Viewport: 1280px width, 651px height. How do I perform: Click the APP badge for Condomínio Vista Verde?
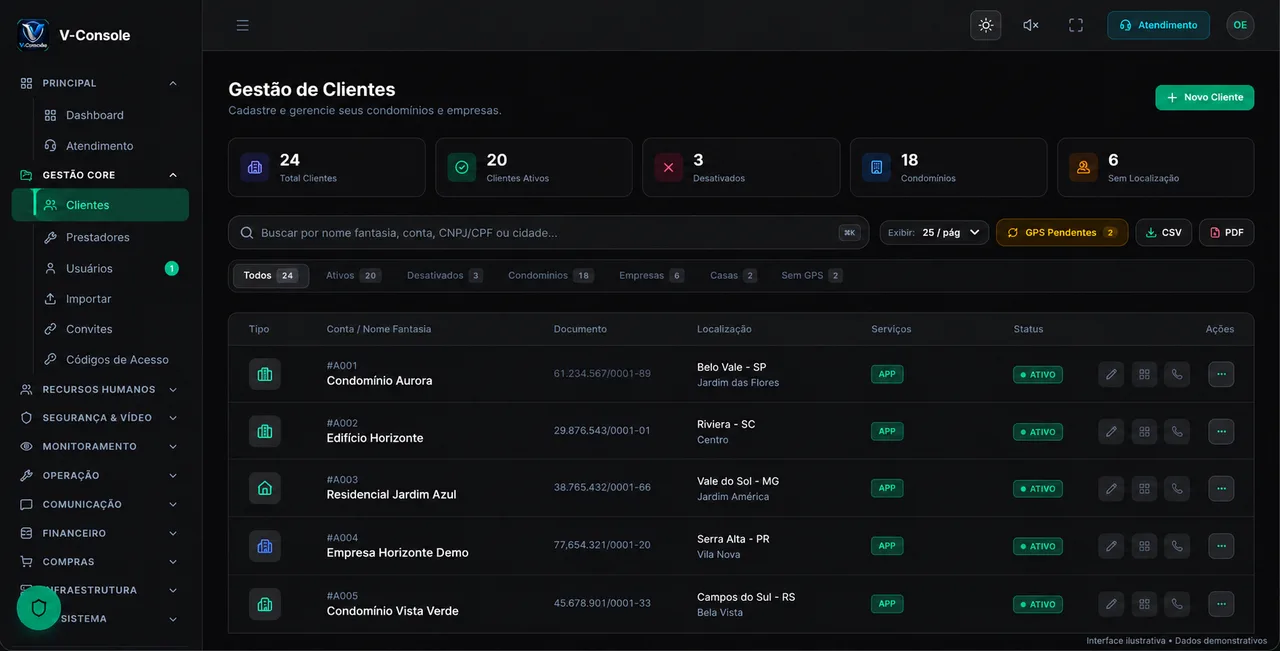coord(887,604)
